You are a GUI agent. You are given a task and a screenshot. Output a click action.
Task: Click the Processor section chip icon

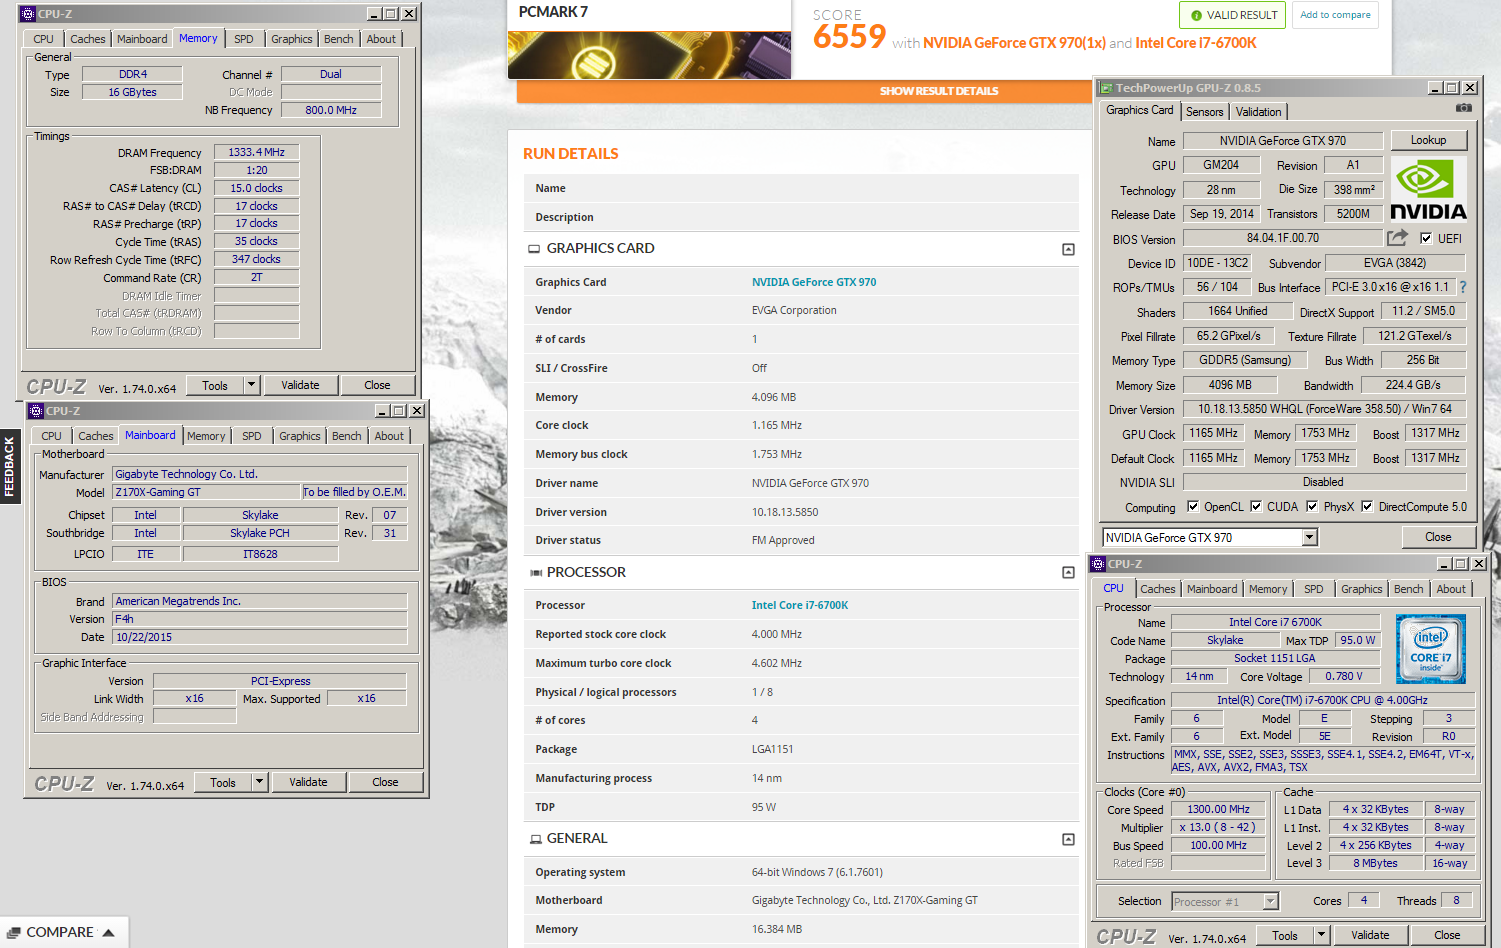point(536,573)
